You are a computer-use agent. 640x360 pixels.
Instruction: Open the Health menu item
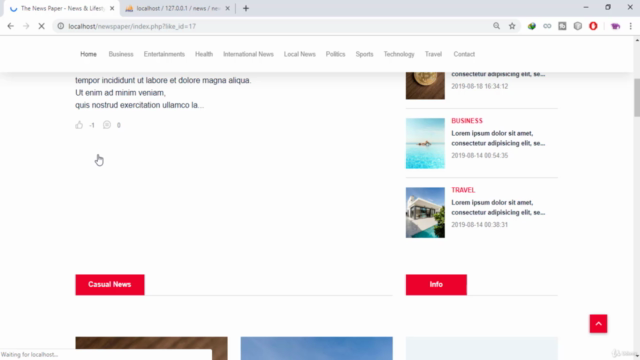pyautogui.click(x=204, y=54)
